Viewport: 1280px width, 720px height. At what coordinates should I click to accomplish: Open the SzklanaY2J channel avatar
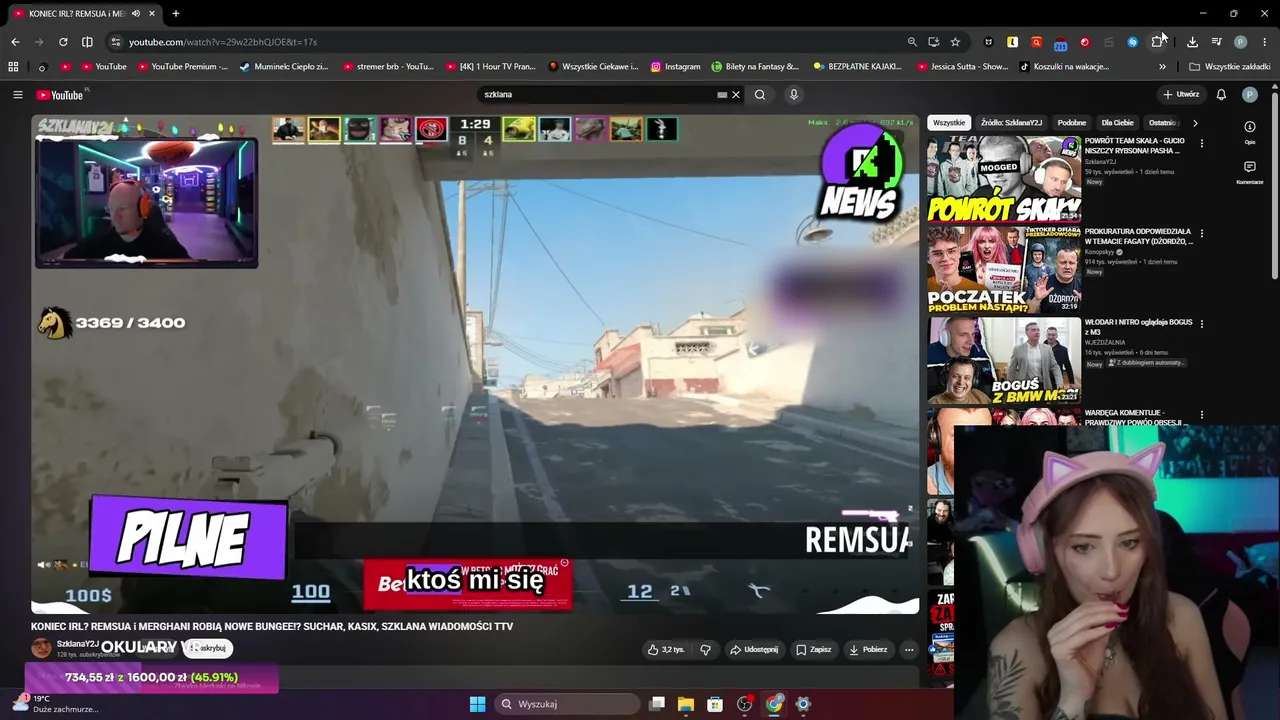pos(41,648)
